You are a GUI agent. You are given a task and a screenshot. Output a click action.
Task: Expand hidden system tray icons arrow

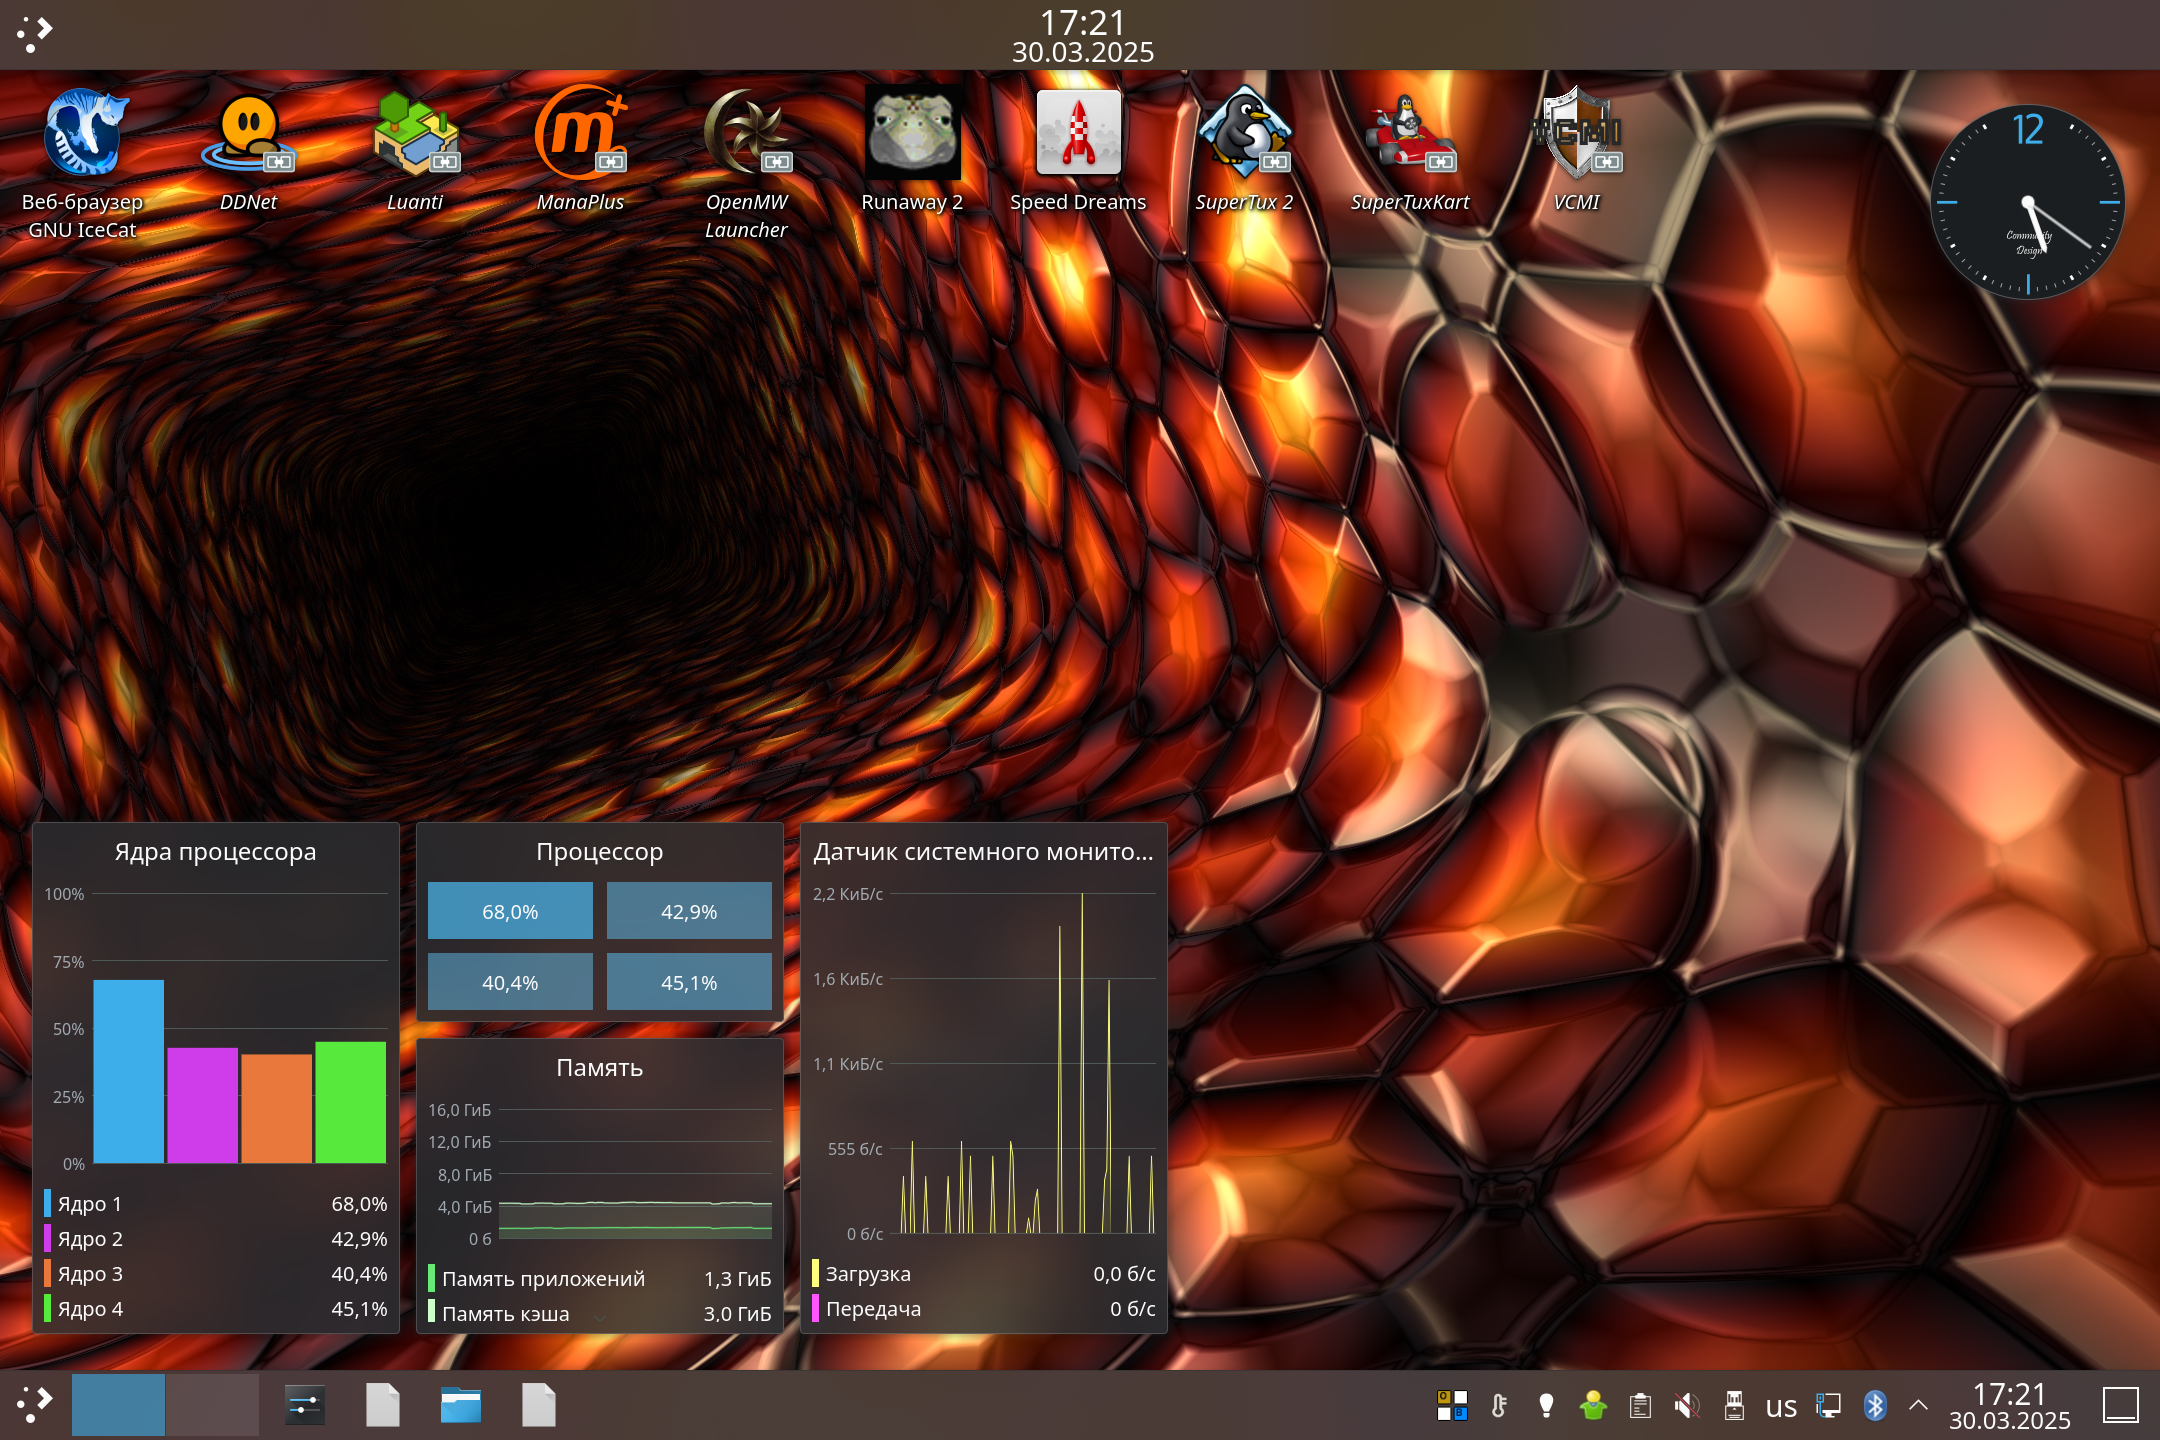tap(1918, 1405)
